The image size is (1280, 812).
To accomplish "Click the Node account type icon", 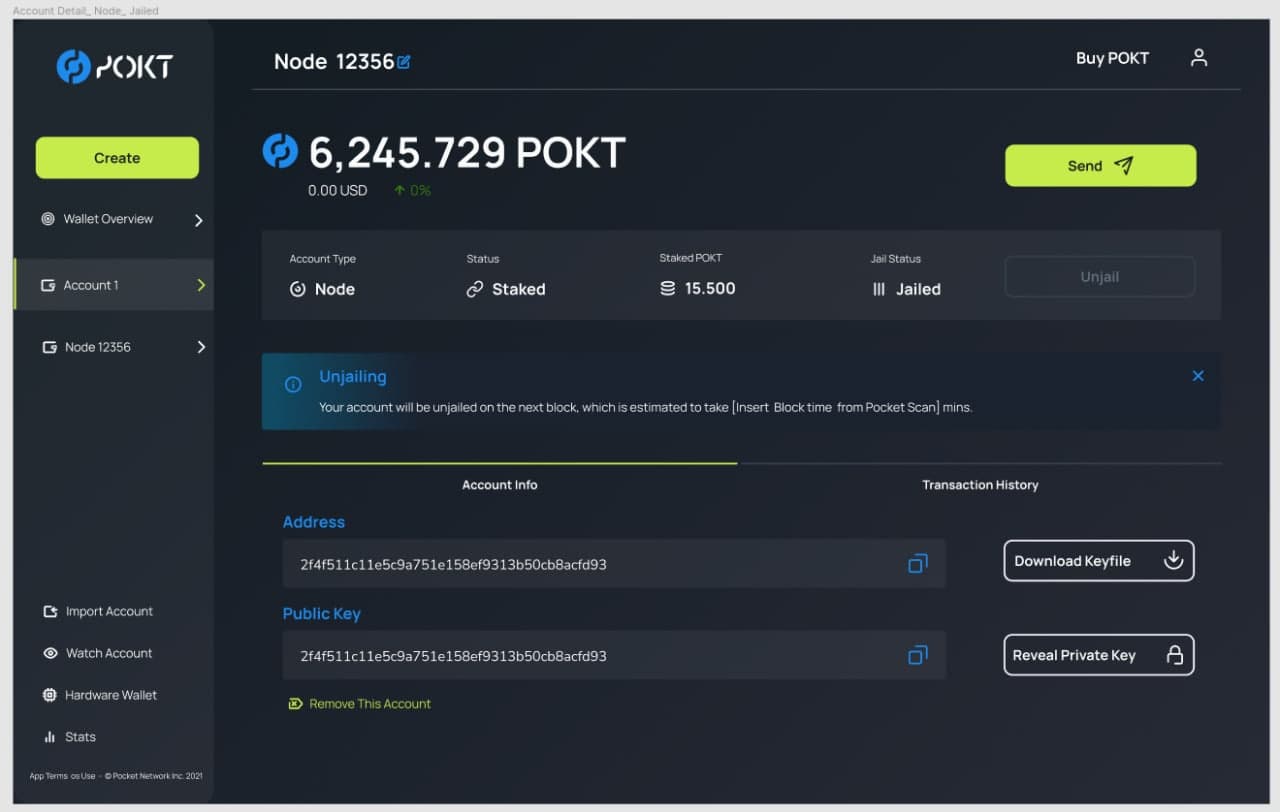I will (x=297, y=289).
